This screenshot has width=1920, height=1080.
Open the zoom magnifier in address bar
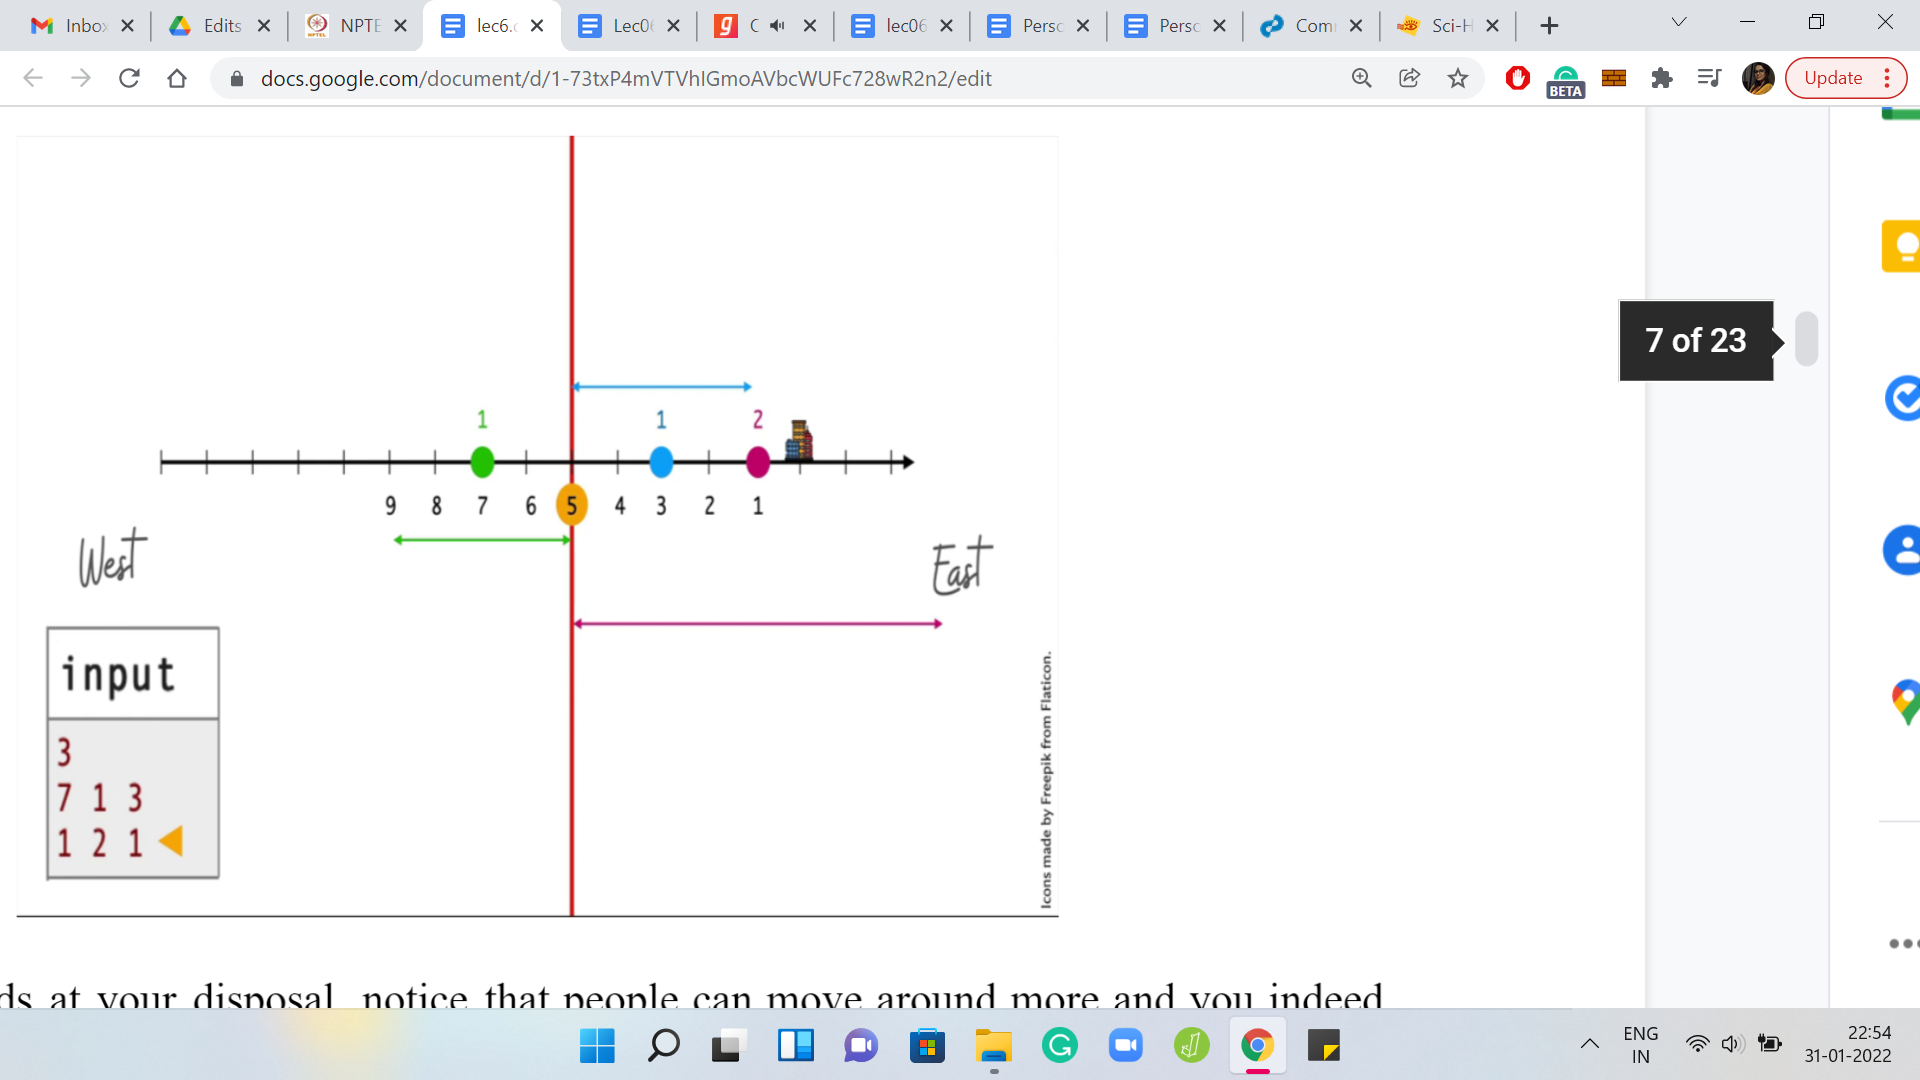coord(1361,78)
